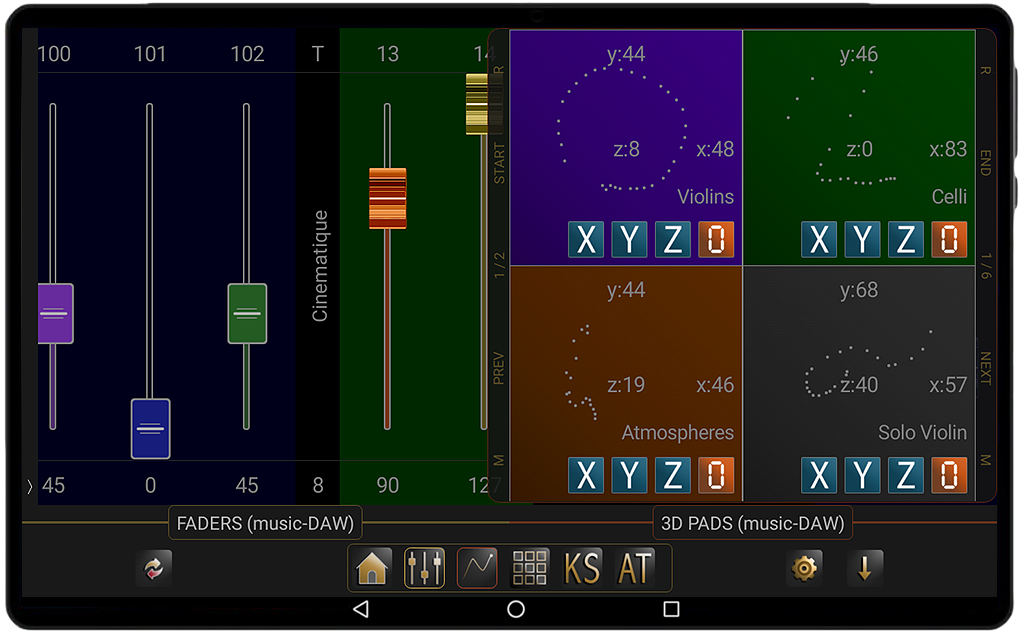This screenshot has height=633, width=1024.
Task: Select the faders mixer view icon
Action: pyautogui.click(x=424, y=569)
